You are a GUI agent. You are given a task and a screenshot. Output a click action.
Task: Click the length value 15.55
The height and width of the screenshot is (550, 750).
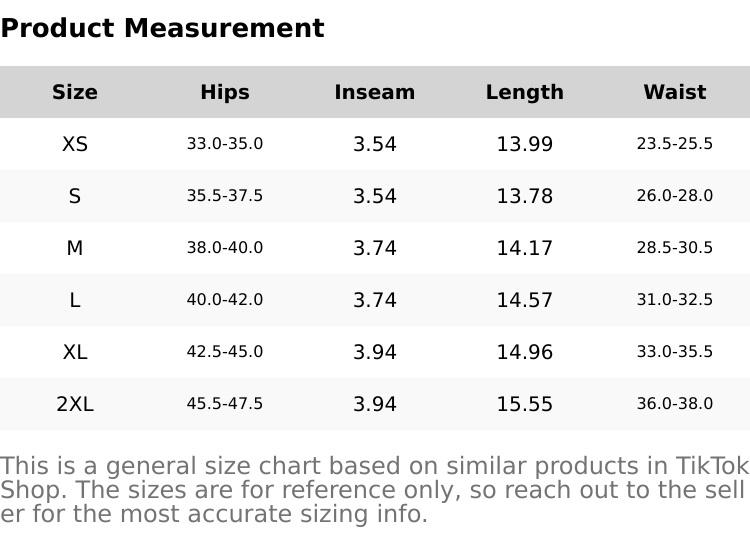coord(525,404)
